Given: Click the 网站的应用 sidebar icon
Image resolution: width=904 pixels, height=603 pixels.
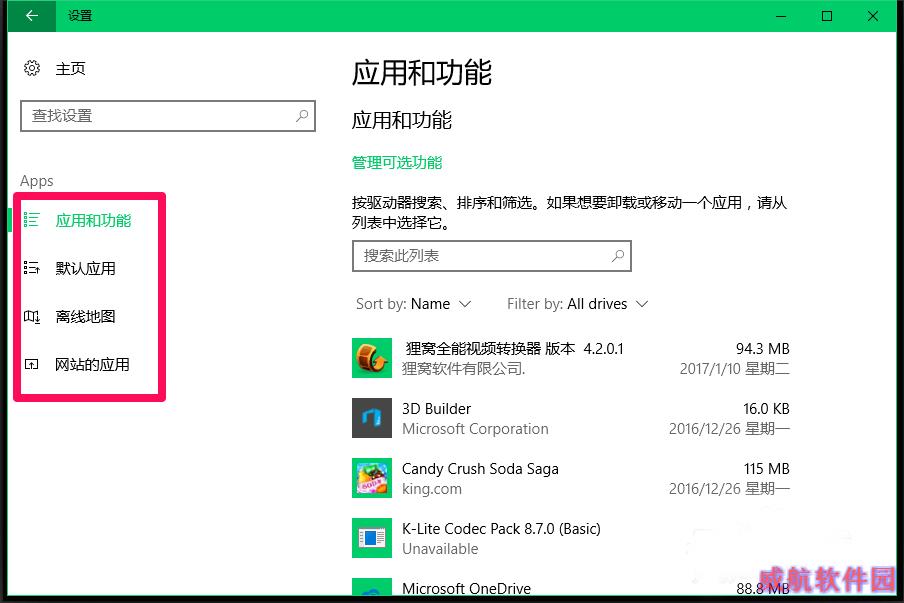Looking at the screenshot, I should [x=32, y=364].
